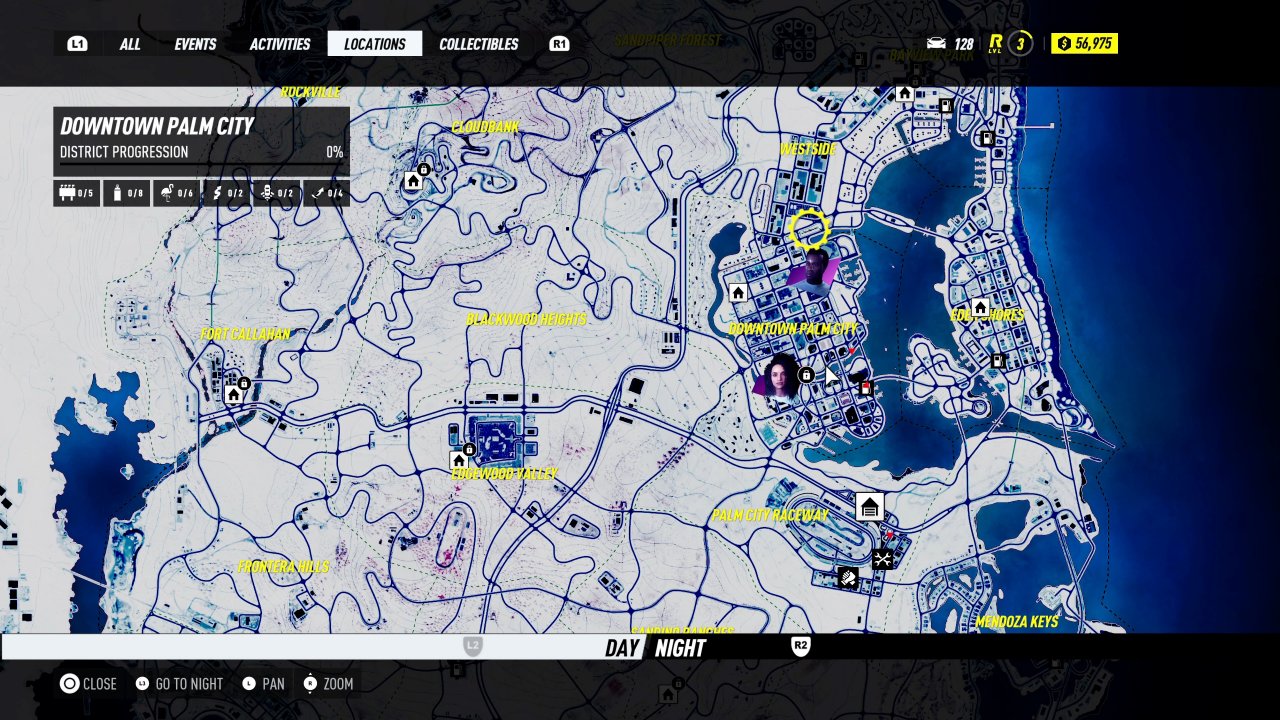Click the ZOOM control prompt
Screen dimensions: 1280x720
pos(328,684)
